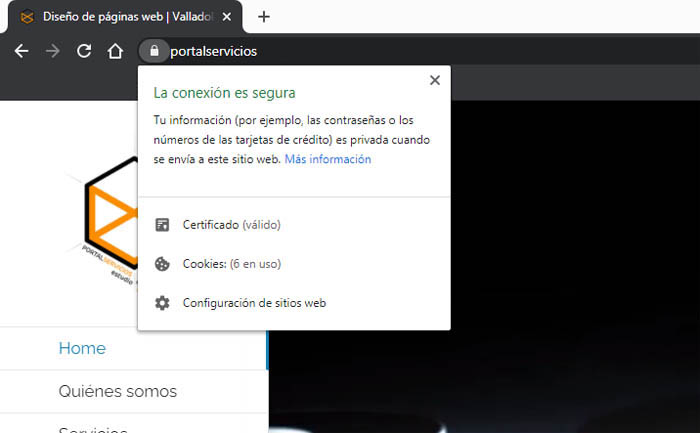Open the browser home page icon
700x433 pixels.
pos(116,51)
